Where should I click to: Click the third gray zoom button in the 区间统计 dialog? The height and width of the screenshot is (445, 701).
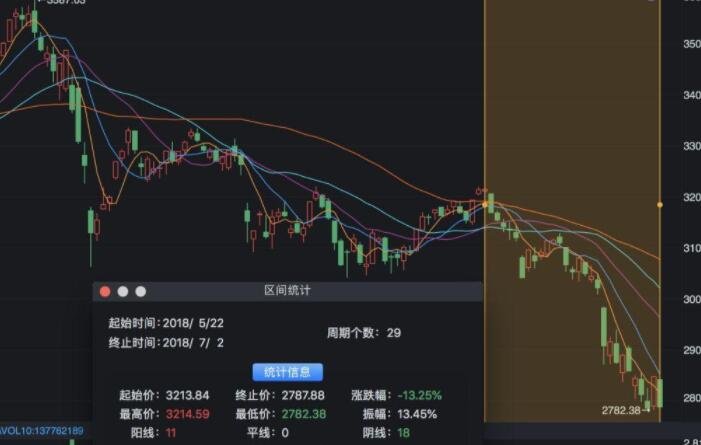point(141,291)
